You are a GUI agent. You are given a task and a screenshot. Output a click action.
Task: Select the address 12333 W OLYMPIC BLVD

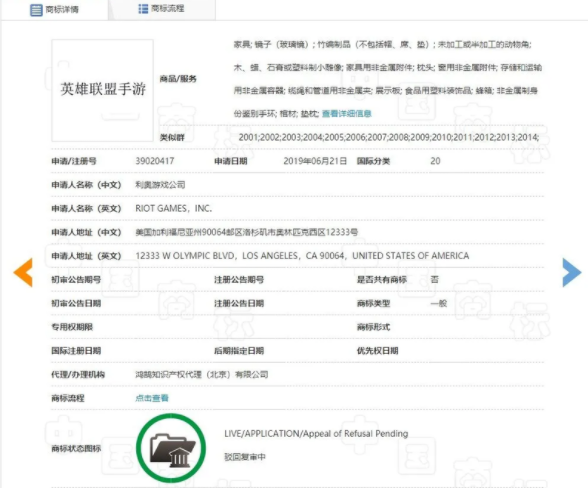[x=185, y=255]
